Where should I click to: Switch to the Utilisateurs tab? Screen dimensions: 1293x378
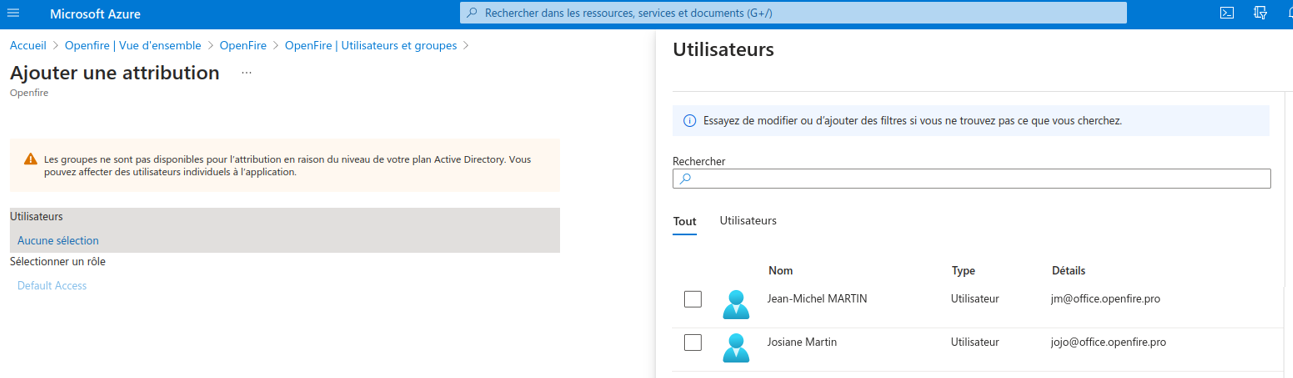click(x=748, y=220)
